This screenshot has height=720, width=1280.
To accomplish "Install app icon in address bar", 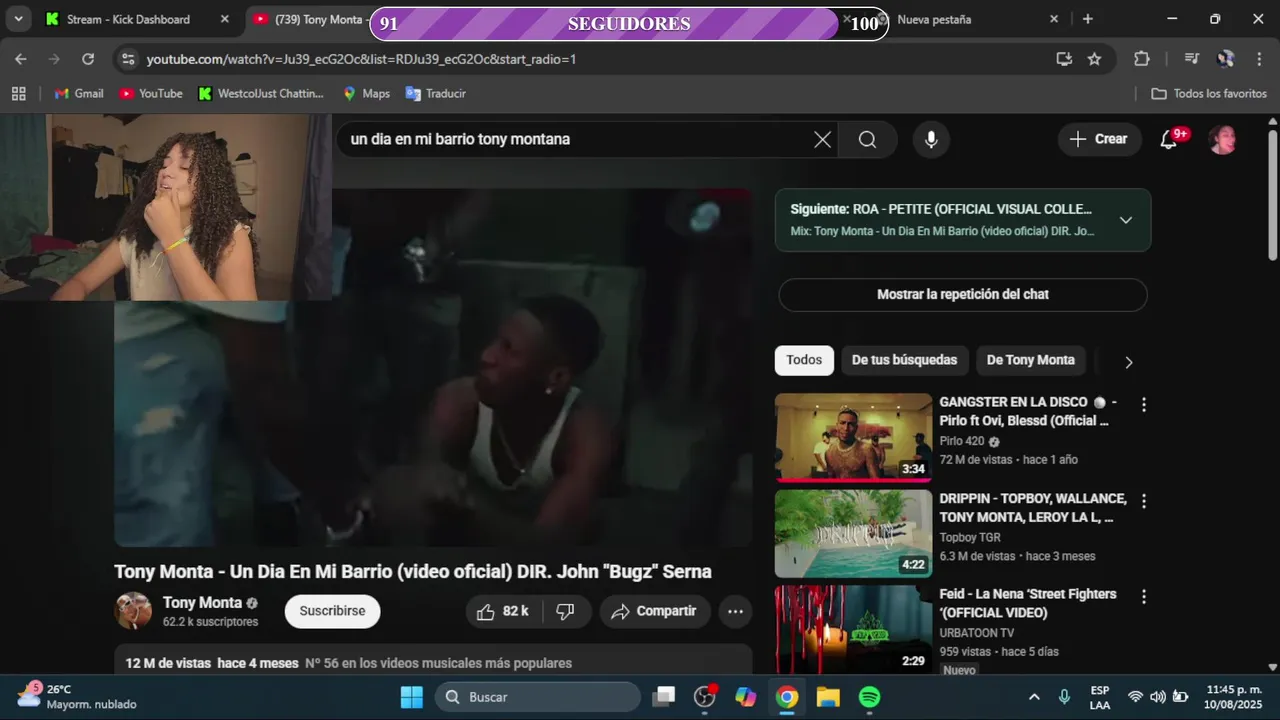I will coord(1064,59).
